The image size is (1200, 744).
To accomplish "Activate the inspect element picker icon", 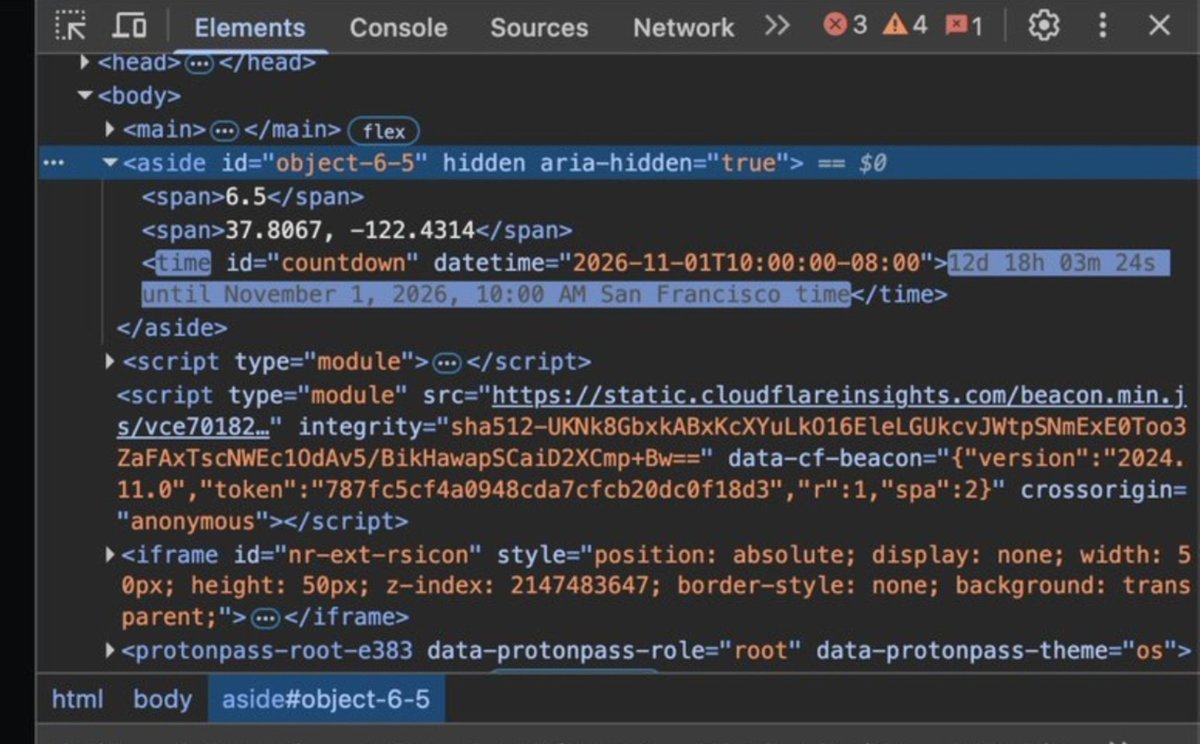I will point(70,26).
